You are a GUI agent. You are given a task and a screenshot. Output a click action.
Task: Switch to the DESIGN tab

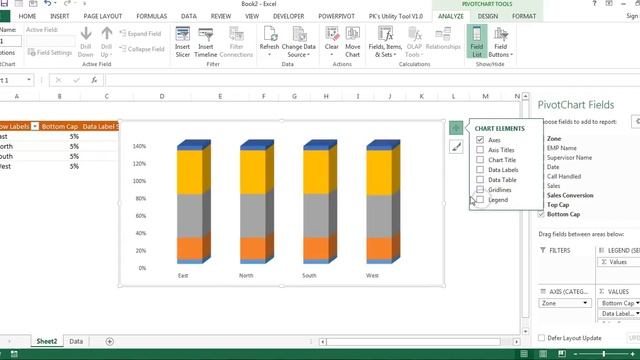point(488,16)
